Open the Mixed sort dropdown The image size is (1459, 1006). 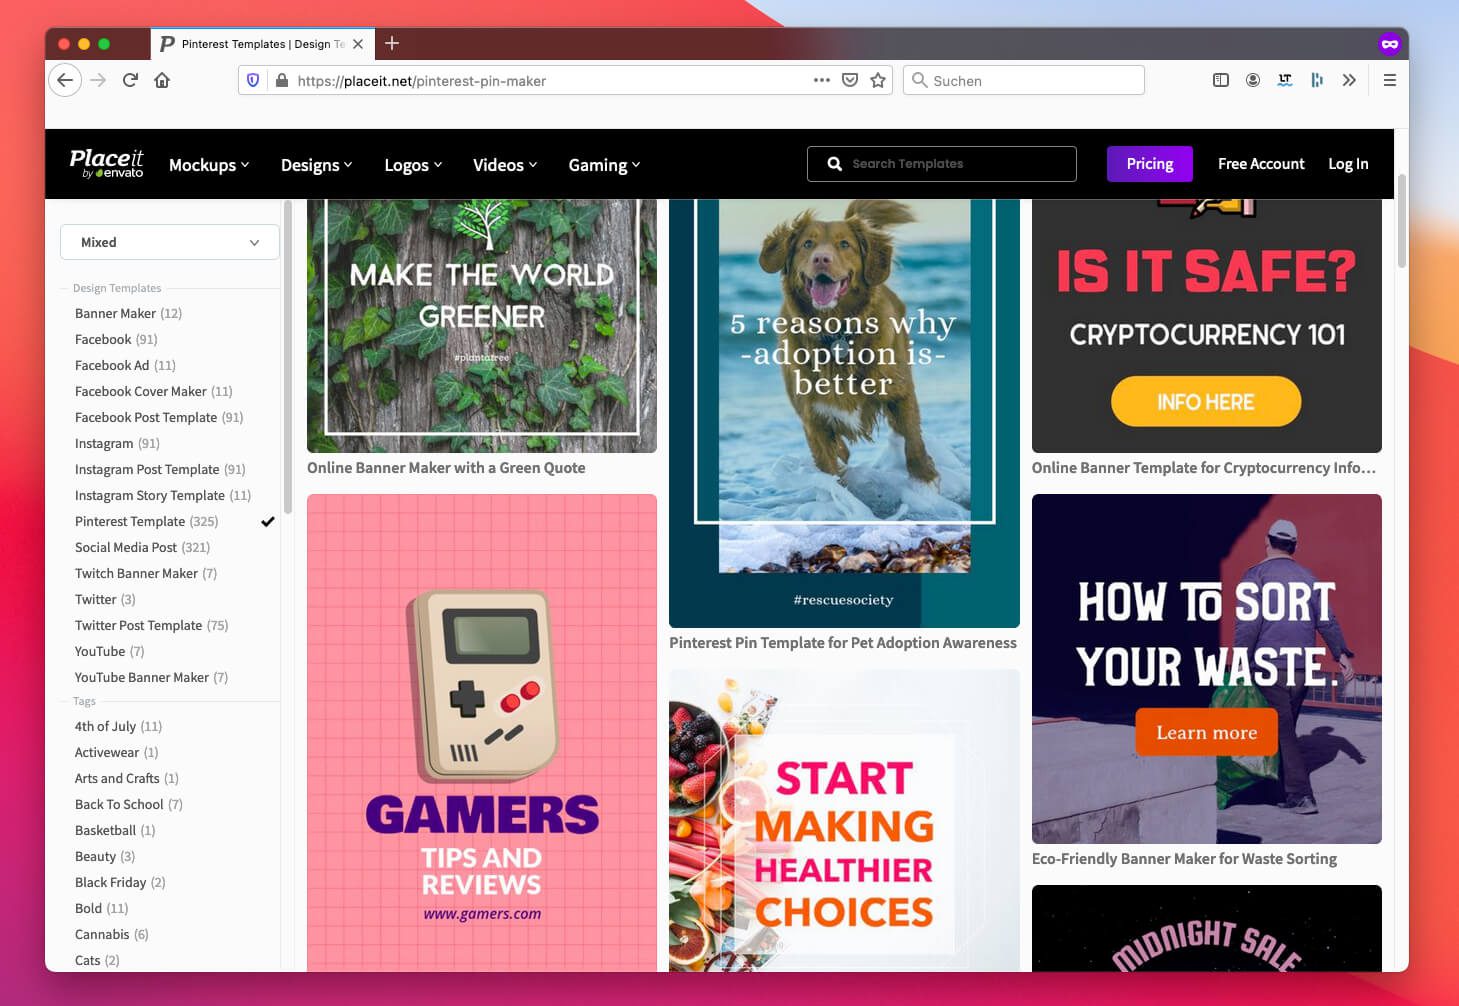point(169,242)
